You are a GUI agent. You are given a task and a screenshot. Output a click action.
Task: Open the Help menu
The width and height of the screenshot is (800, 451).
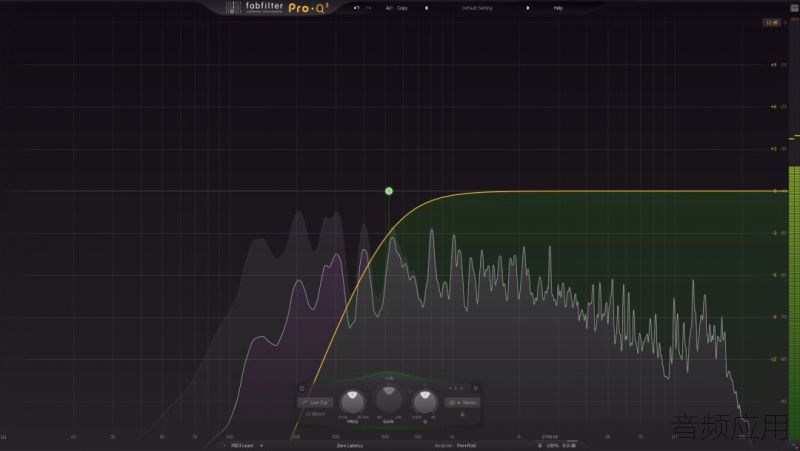558,8
